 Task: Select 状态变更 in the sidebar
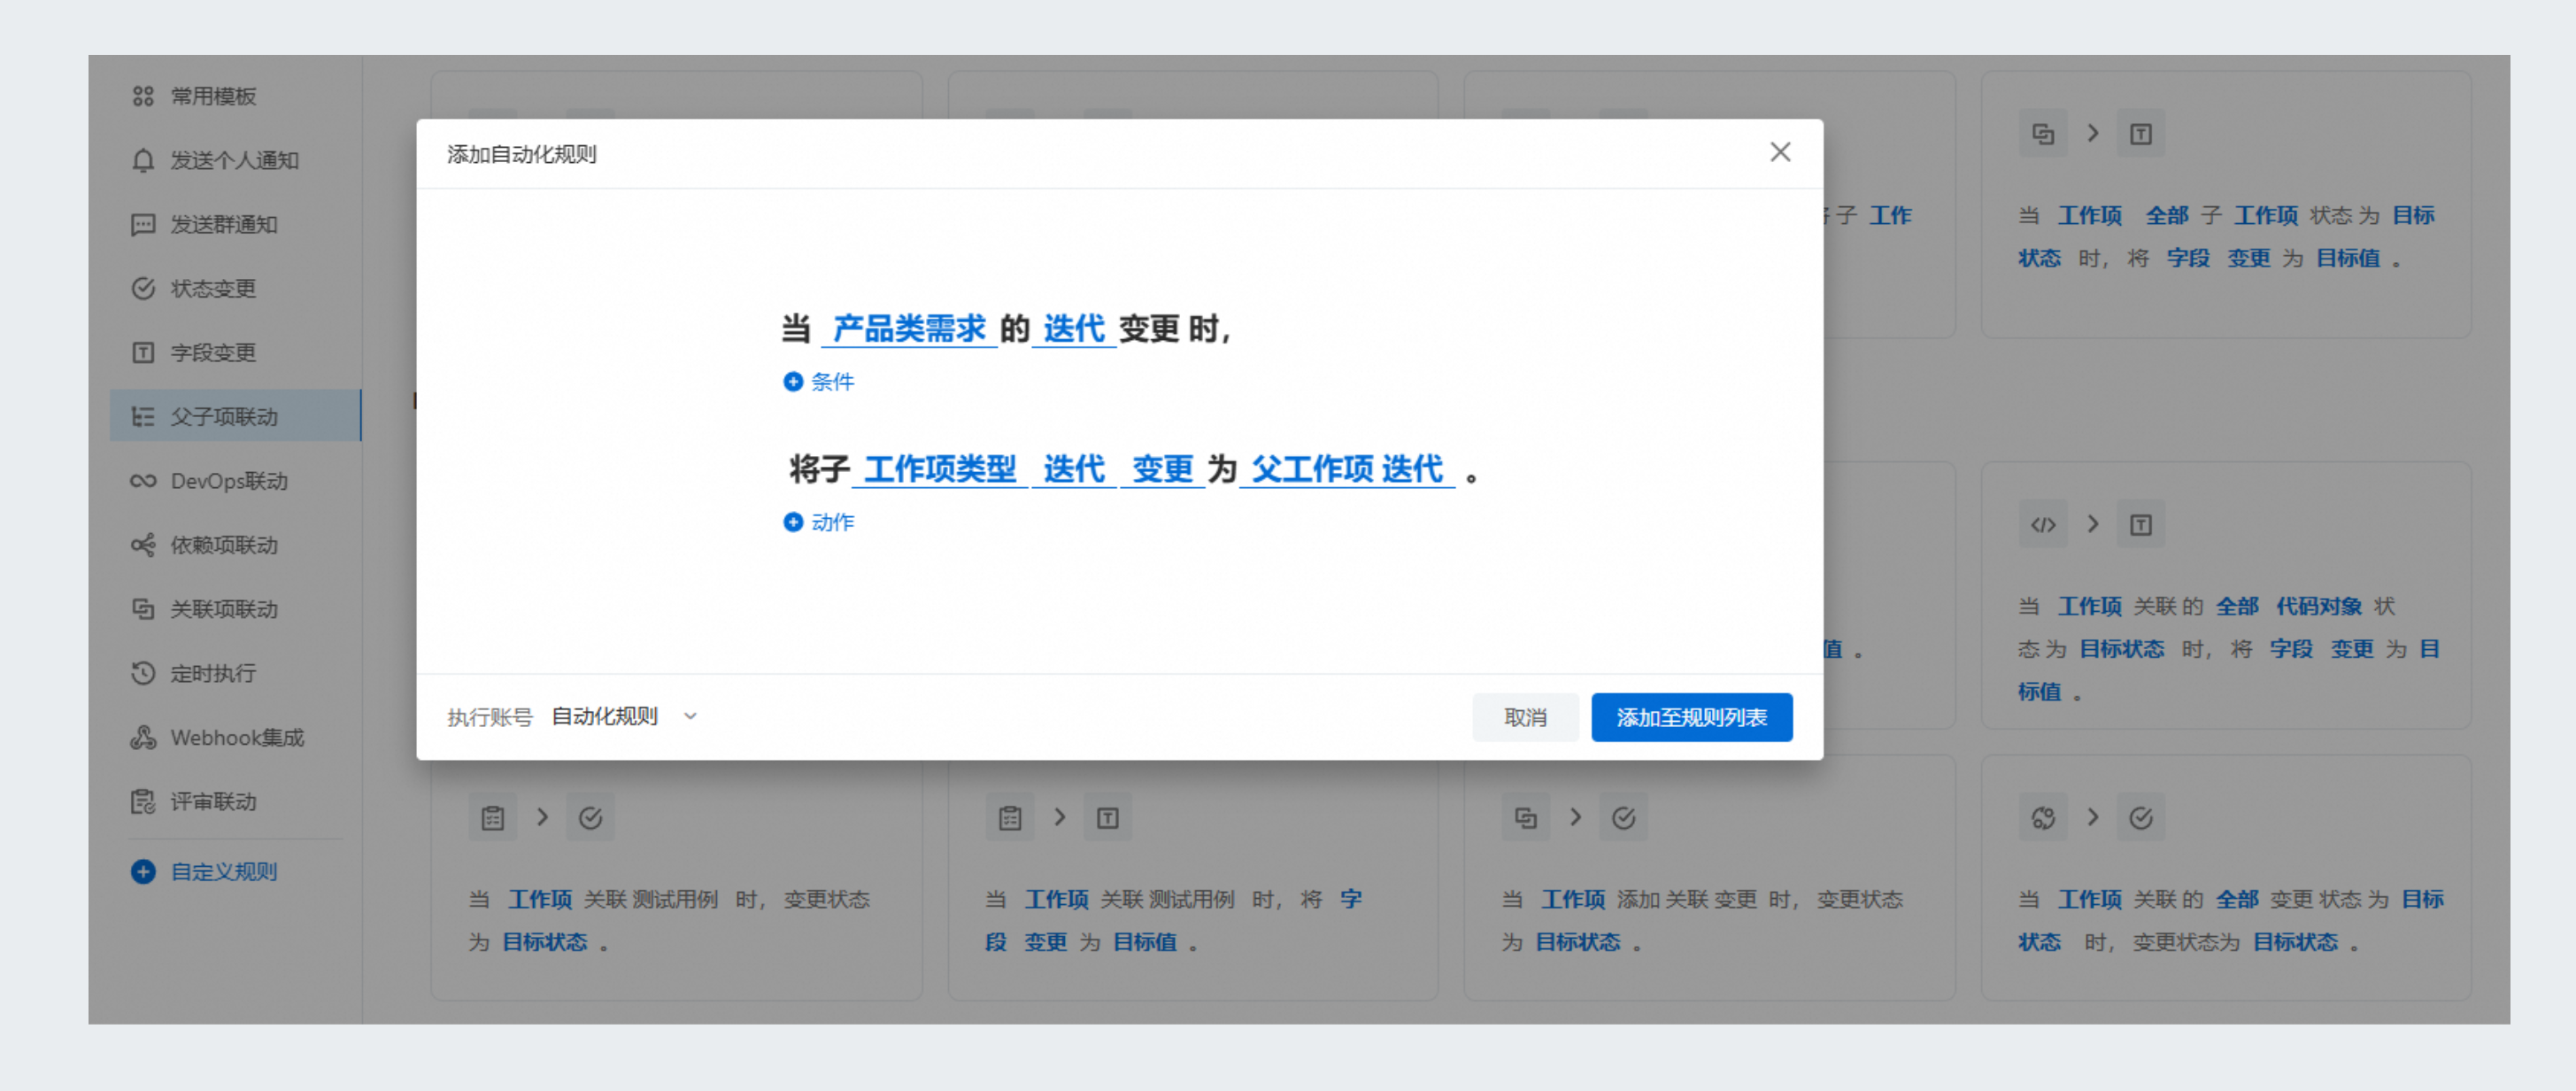pyautogui.click(x=235, y=288)
